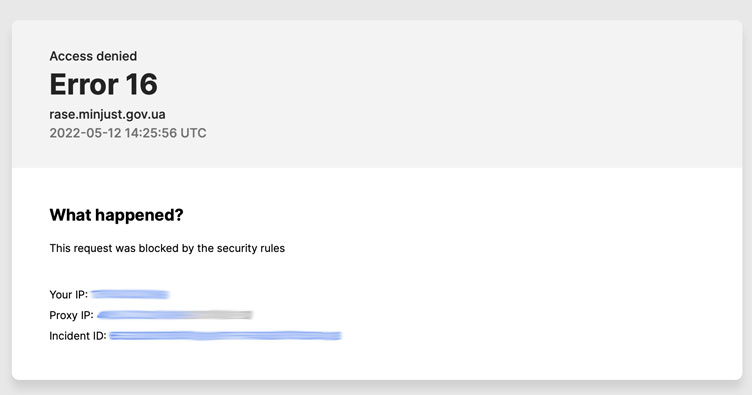Select the "What happened?" heading
The height and width of the screenshot is (395, 752).
pos(117,215)
